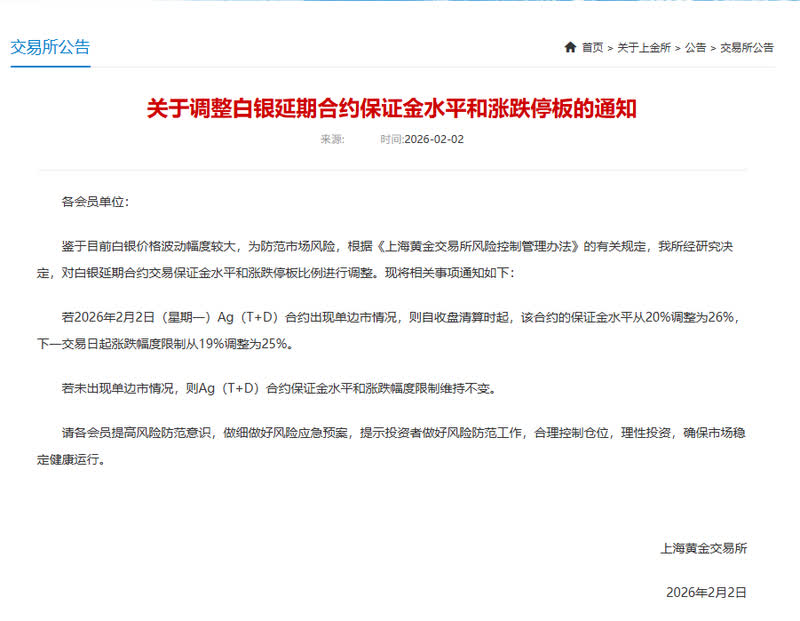Select 交易所公告 at the breadcrumb end
Screen dimensions: 800x621
click(747, 47)
